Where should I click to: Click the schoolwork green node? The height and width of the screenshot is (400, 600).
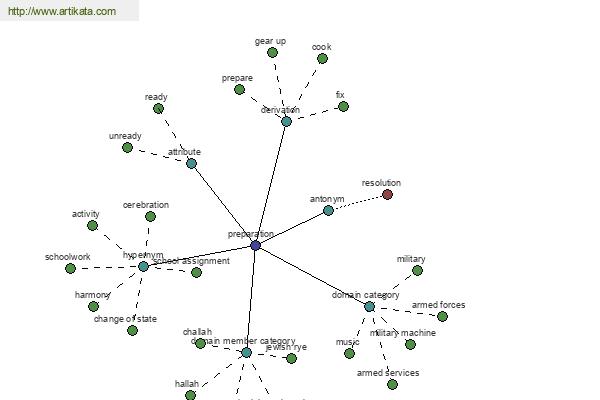(x=70, y=268)
